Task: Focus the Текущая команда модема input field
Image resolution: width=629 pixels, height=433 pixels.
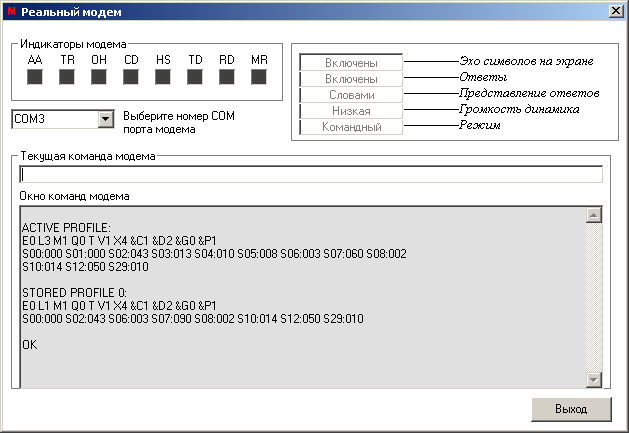Action: tap(311, 175)
